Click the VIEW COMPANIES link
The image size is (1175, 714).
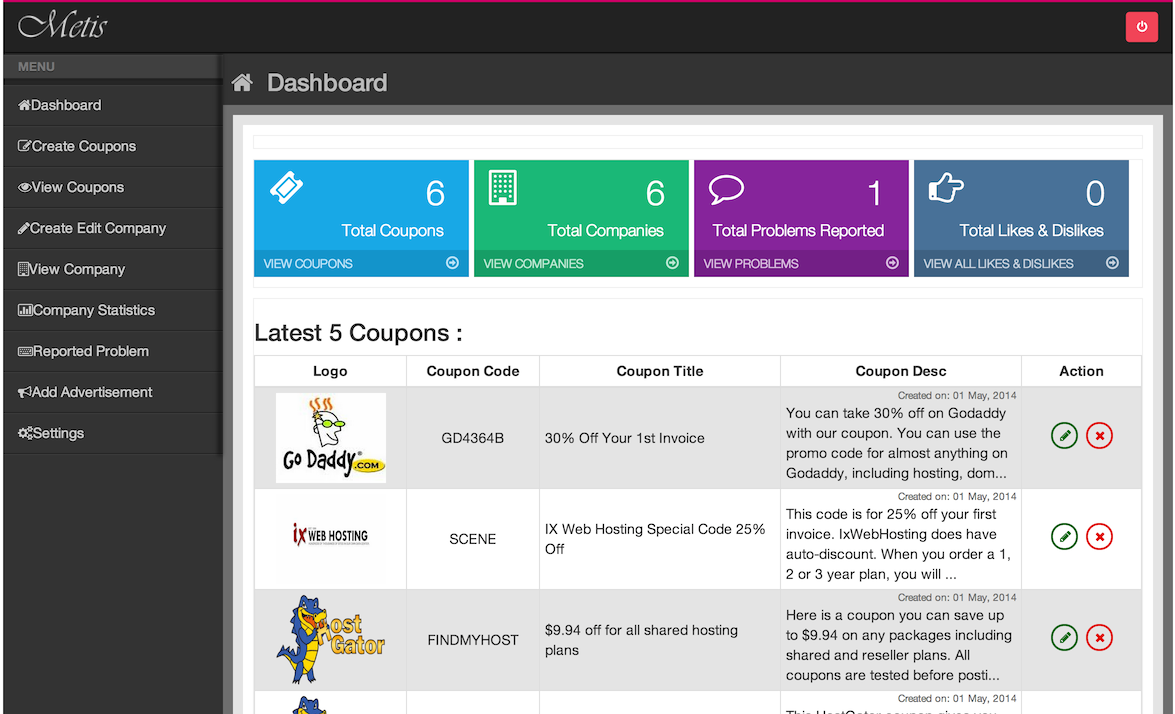click(x=533, y=264)
